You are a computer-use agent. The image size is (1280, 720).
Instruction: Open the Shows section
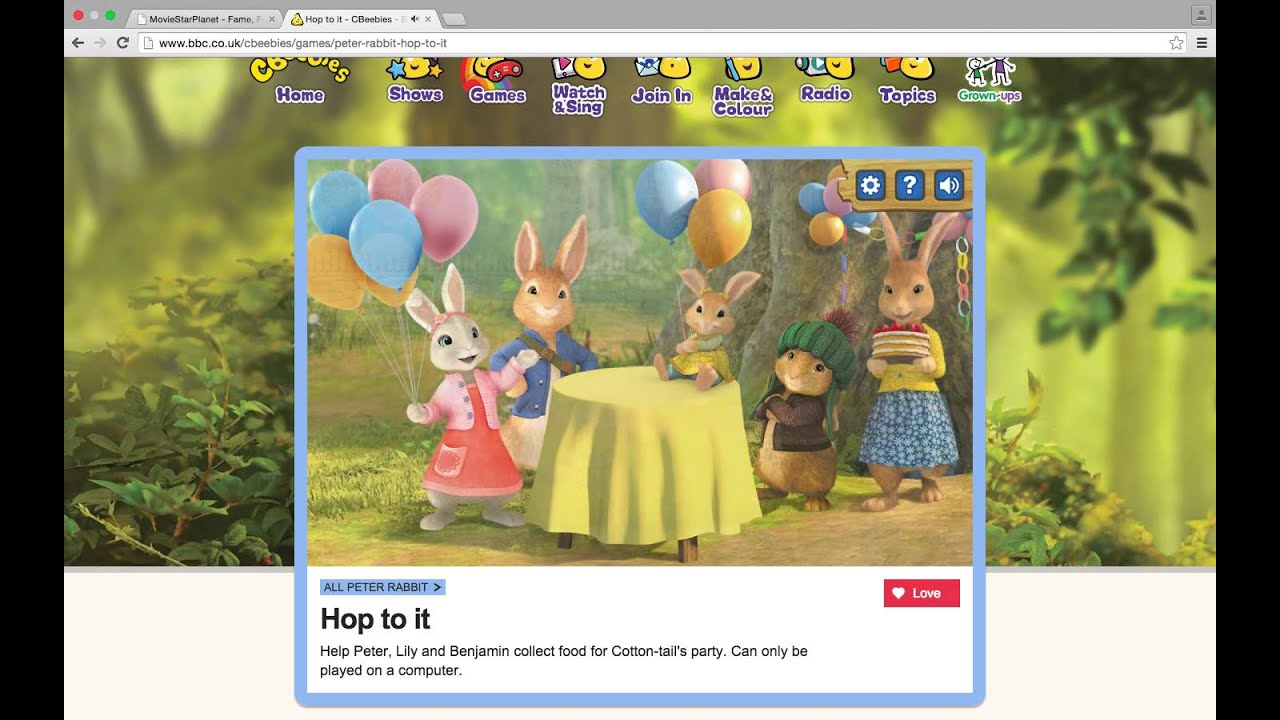(x=415, y=82)
